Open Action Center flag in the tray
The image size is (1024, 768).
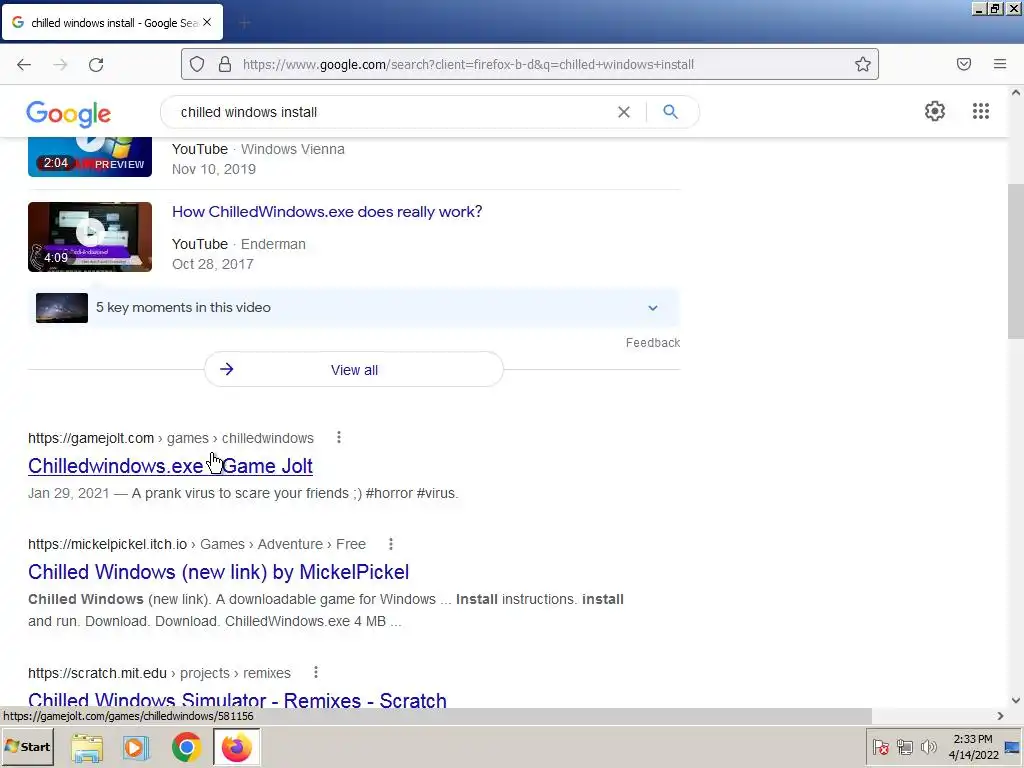(x=880, y=747)
